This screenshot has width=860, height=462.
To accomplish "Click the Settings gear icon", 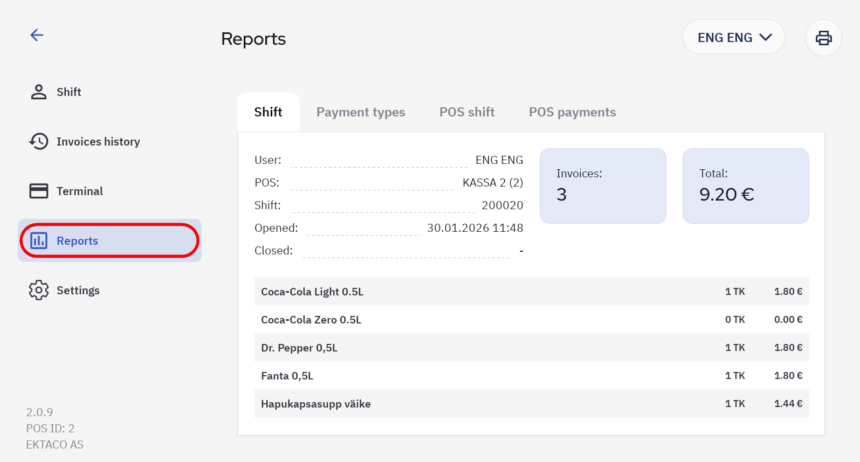I will coord(39,290).
